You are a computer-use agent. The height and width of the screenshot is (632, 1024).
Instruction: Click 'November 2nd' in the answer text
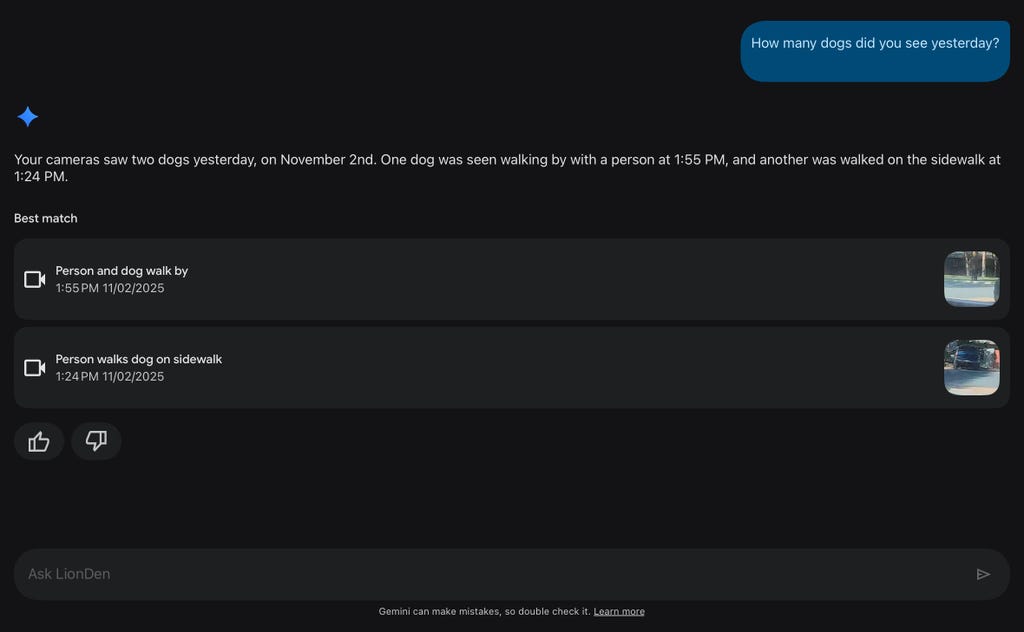(326, 160)
